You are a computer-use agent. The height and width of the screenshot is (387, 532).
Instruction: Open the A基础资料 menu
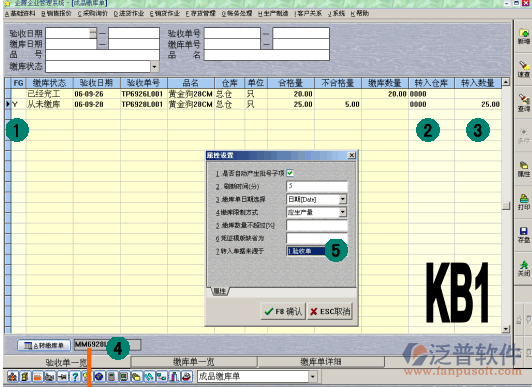click(20, 14)
